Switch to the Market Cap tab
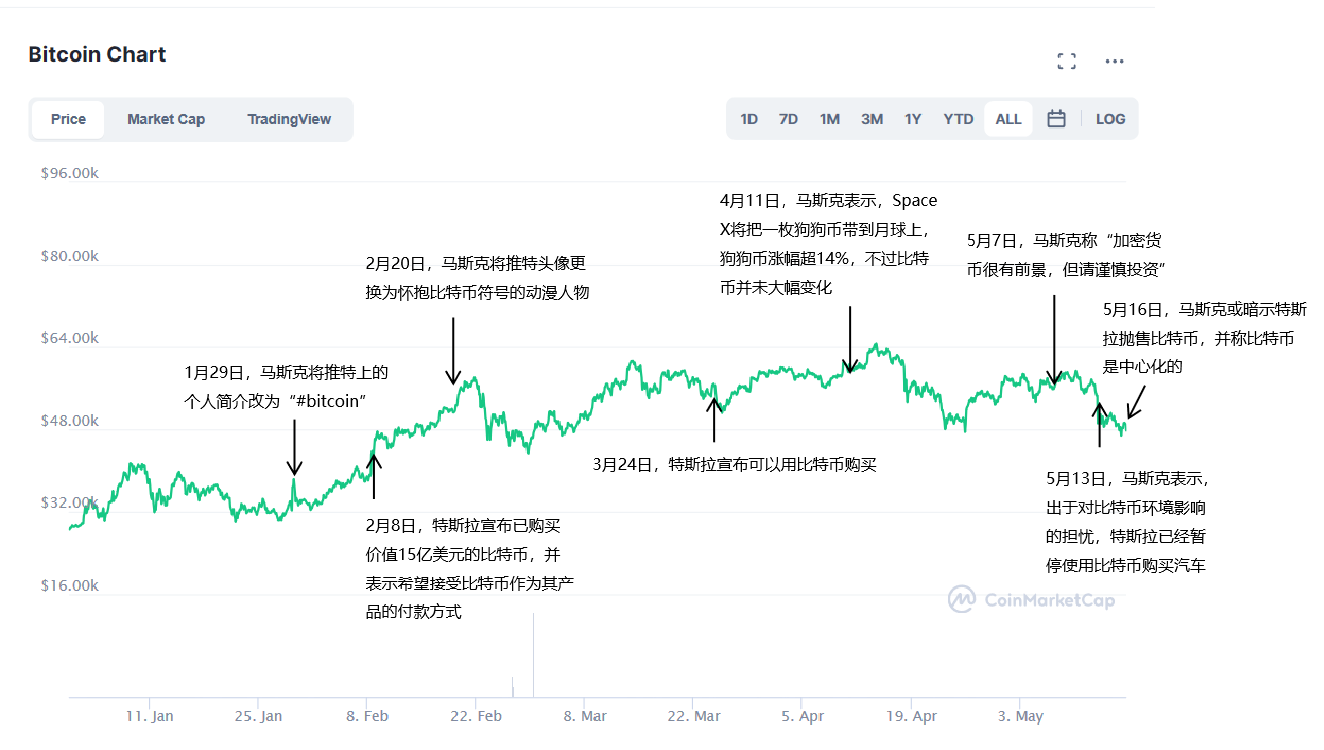This screenshot has height=750, width=1324. tap(166, 119)
